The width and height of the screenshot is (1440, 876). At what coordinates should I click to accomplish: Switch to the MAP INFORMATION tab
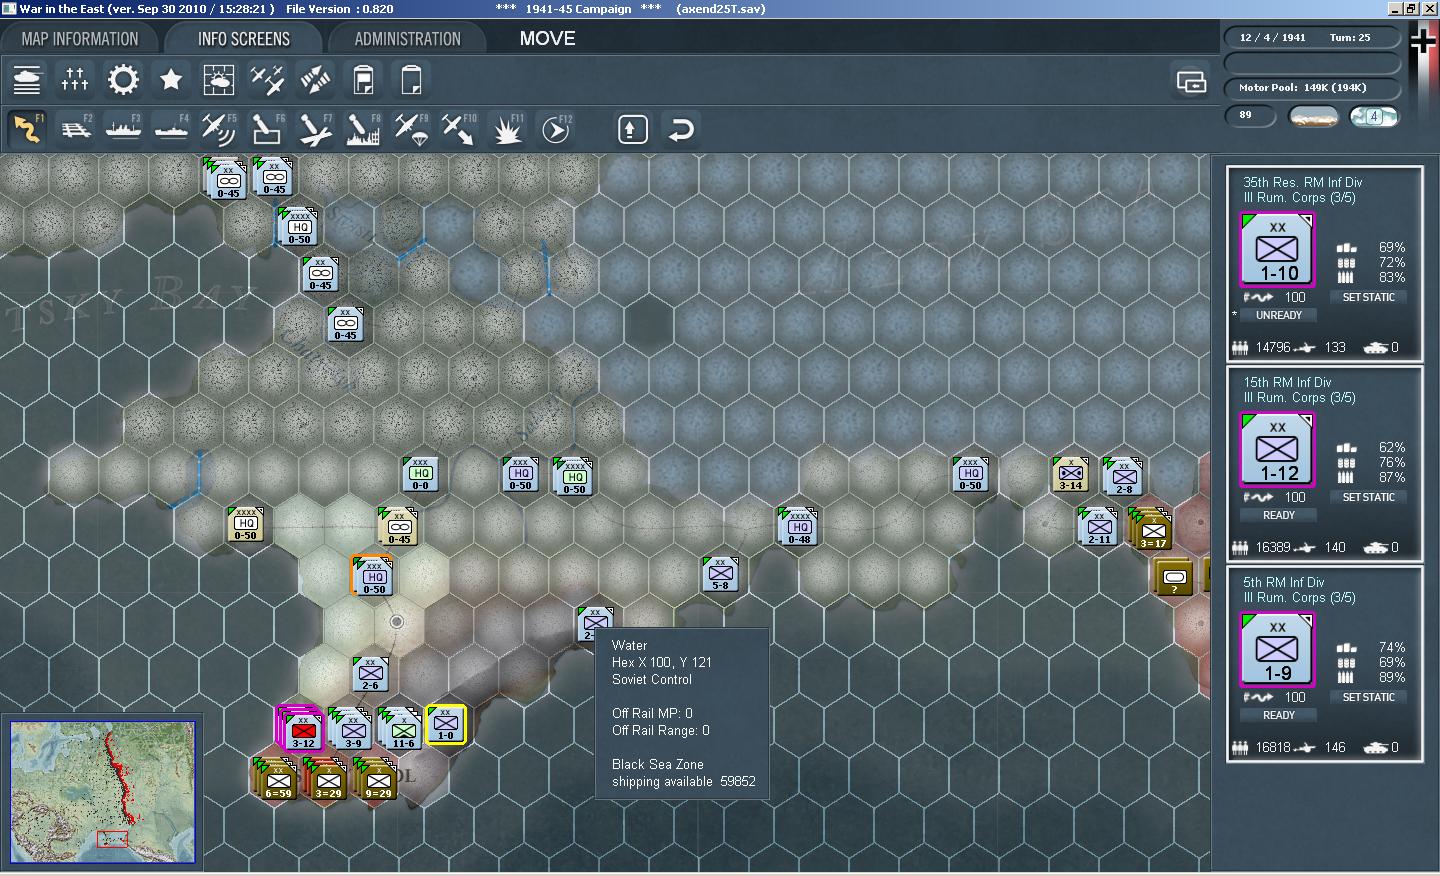pos(80,39)
